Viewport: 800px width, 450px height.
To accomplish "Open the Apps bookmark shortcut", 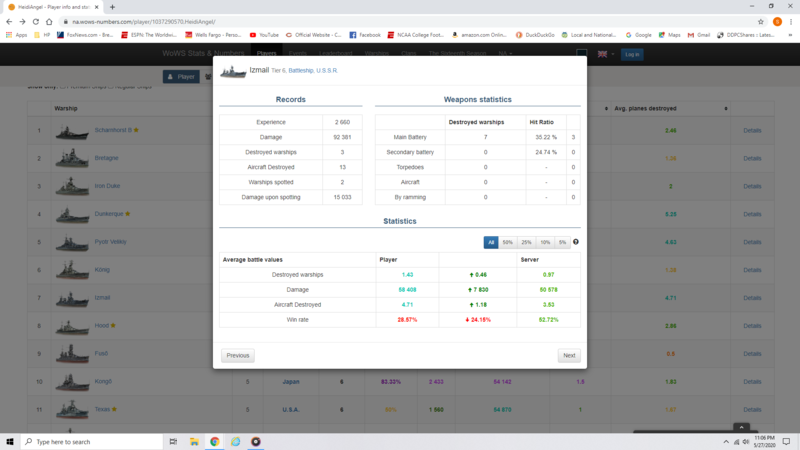I will coord(16,35).
